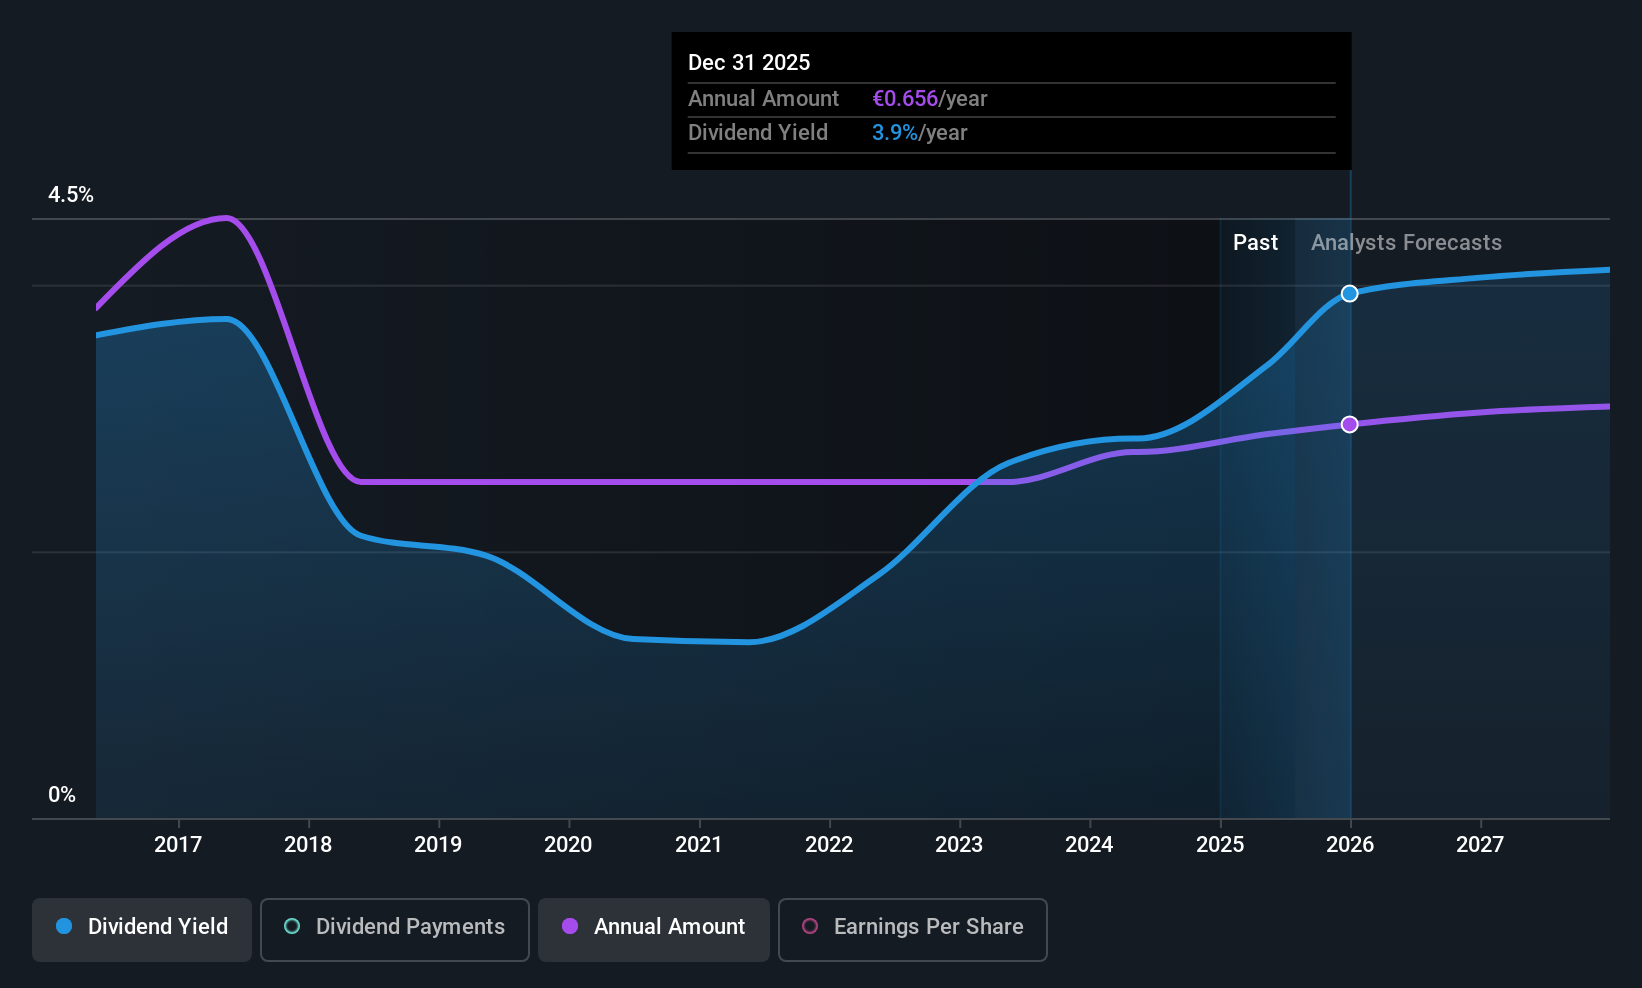
Task: Click the 2021 x-axis label
Action: tap(699, 844)
